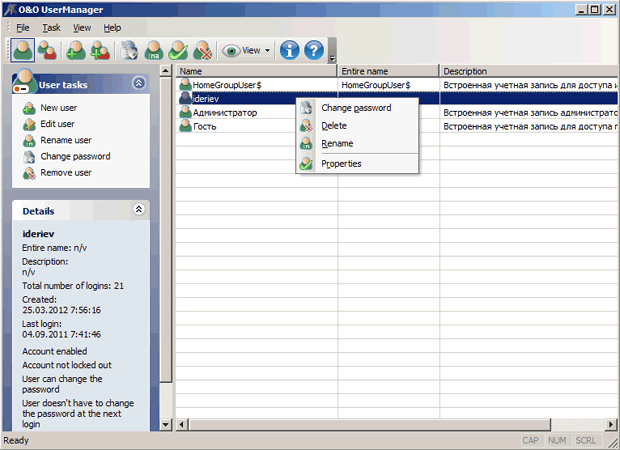Click the change password toolbar icon
620x450 pixels.
(129, 50)
